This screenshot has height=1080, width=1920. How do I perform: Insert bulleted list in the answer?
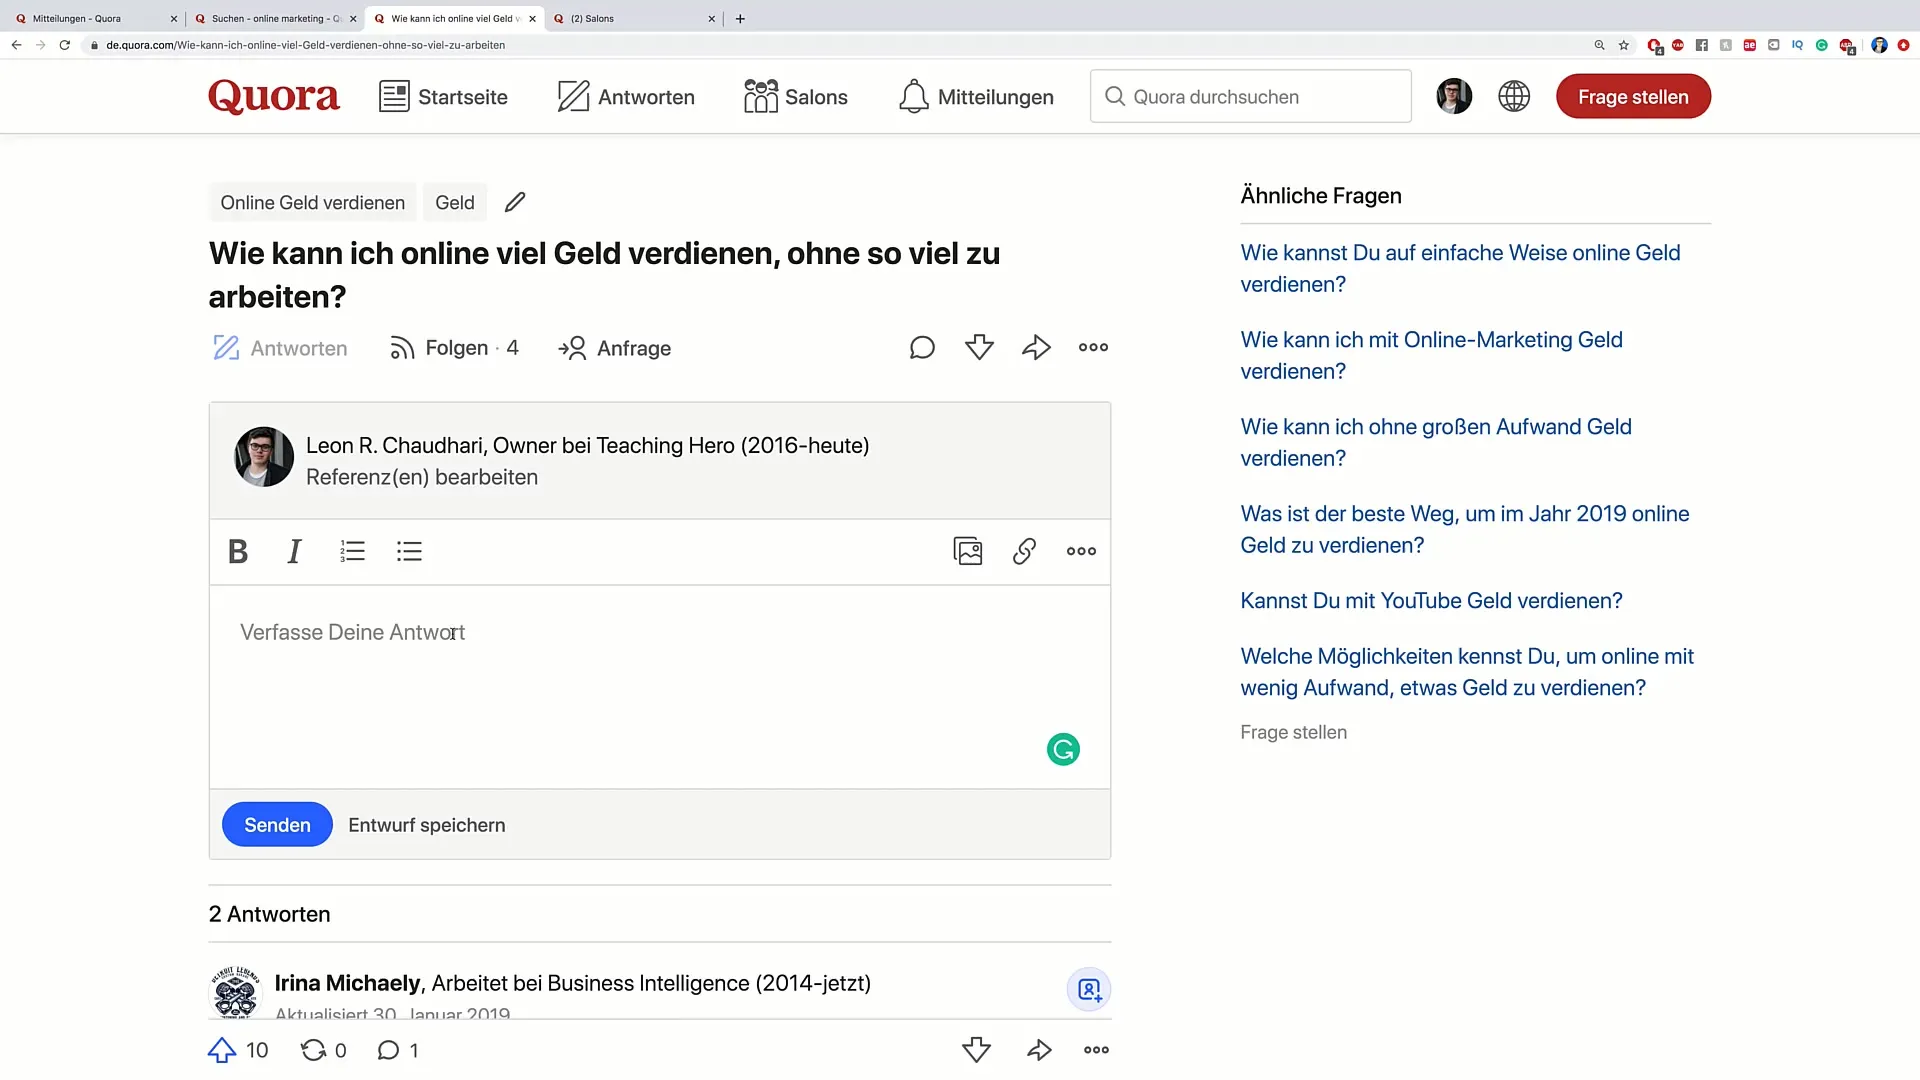coord(409,551)
